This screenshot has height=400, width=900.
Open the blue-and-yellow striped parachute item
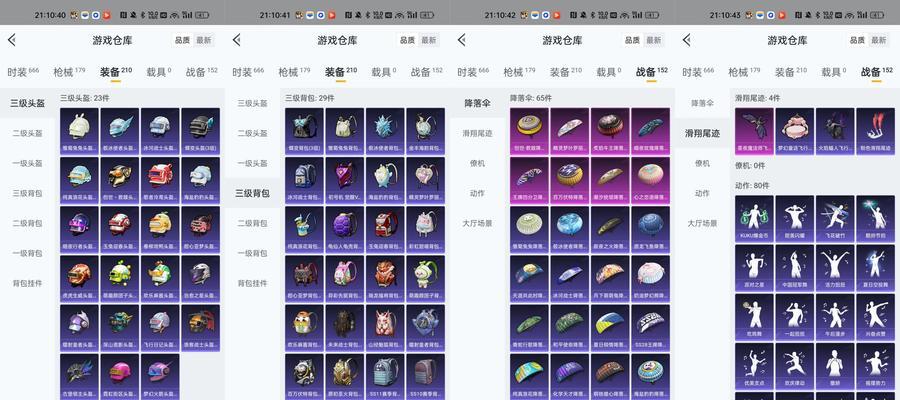point(610,328)
